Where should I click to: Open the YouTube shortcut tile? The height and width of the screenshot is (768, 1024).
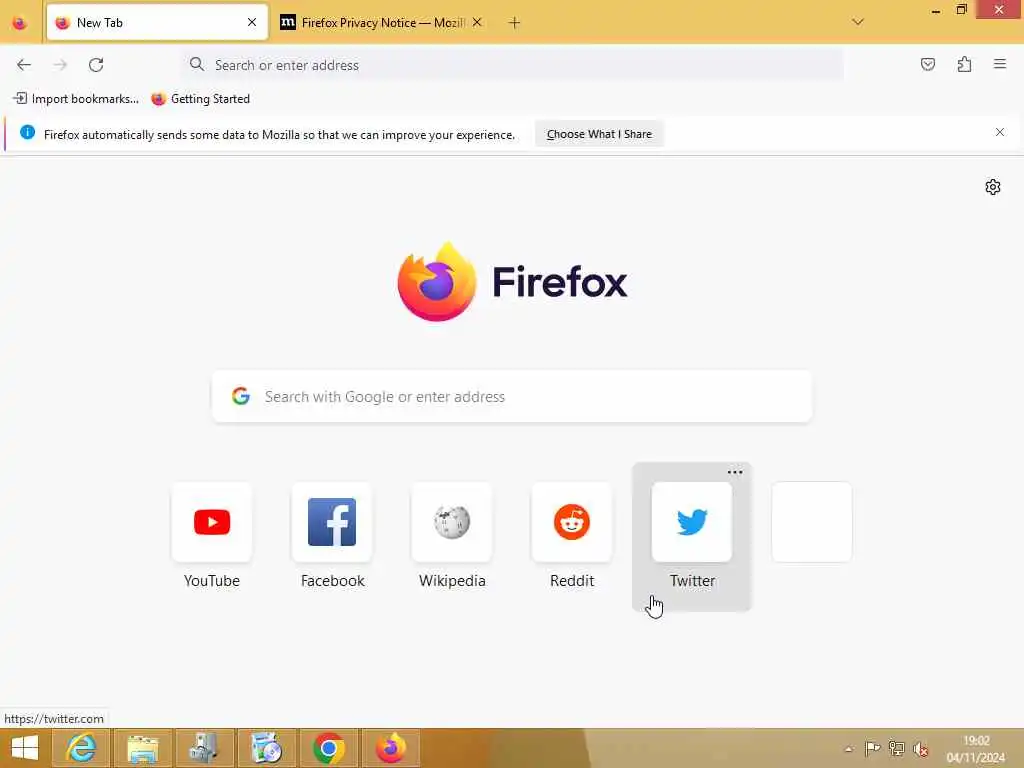(212, 537)
